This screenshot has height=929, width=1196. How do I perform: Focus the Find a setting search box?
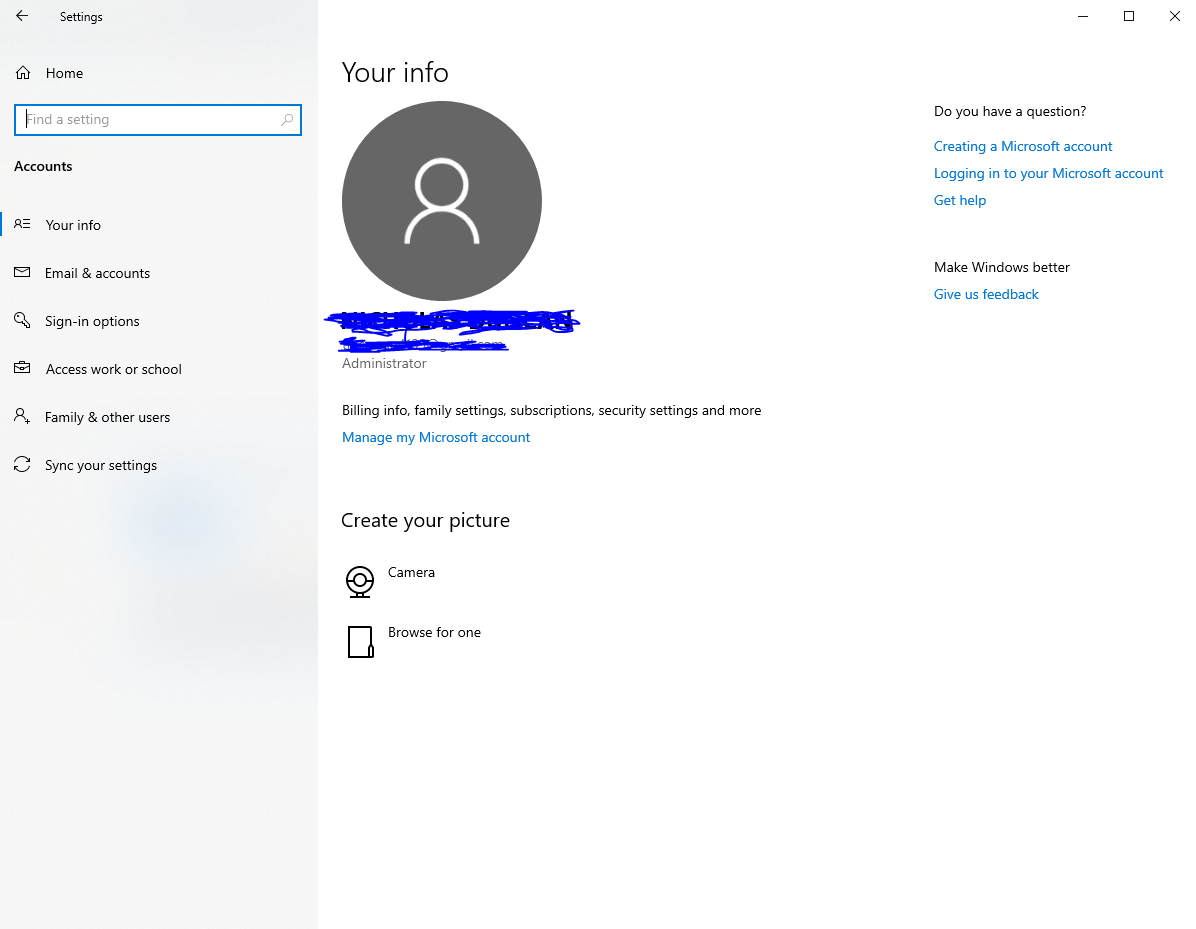click(x=150, y=120)
